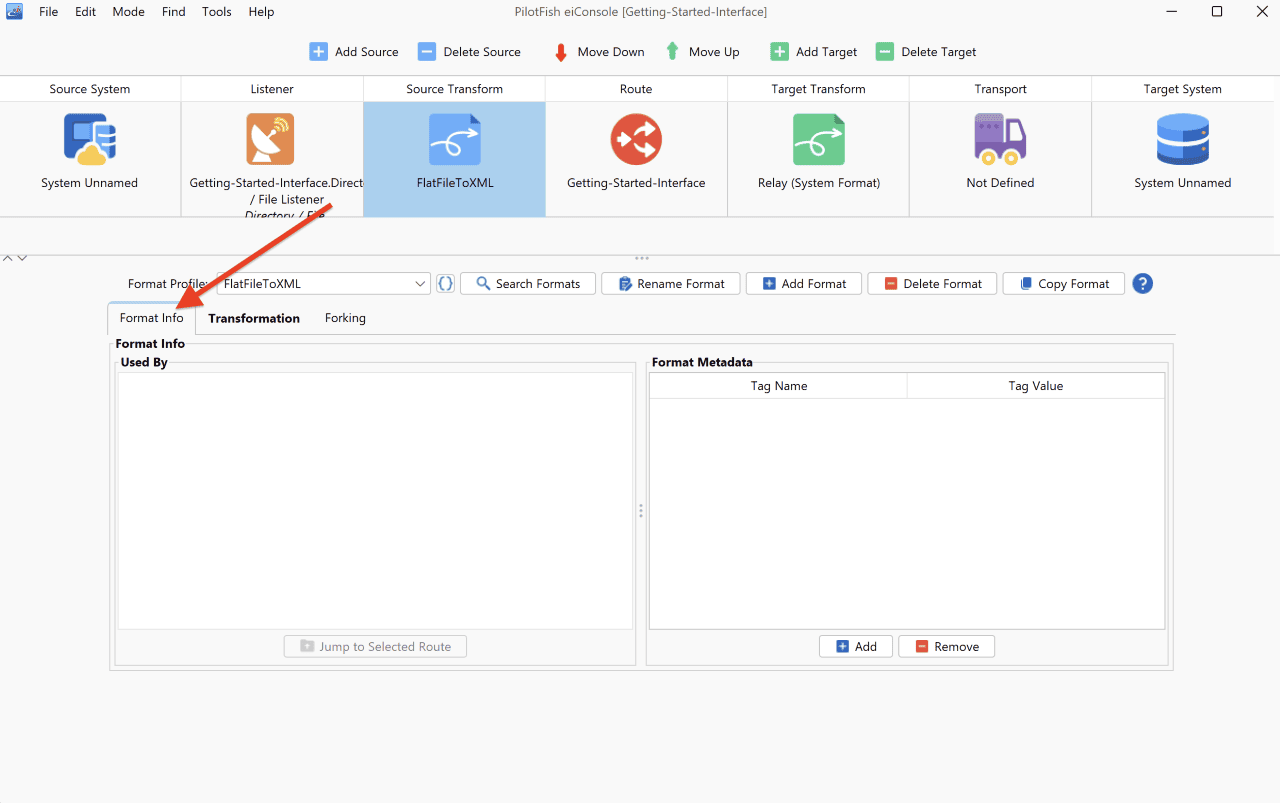Click the Listener column header
The height and width of the screenshot is (803, 1280).
(x=272, y=89)
